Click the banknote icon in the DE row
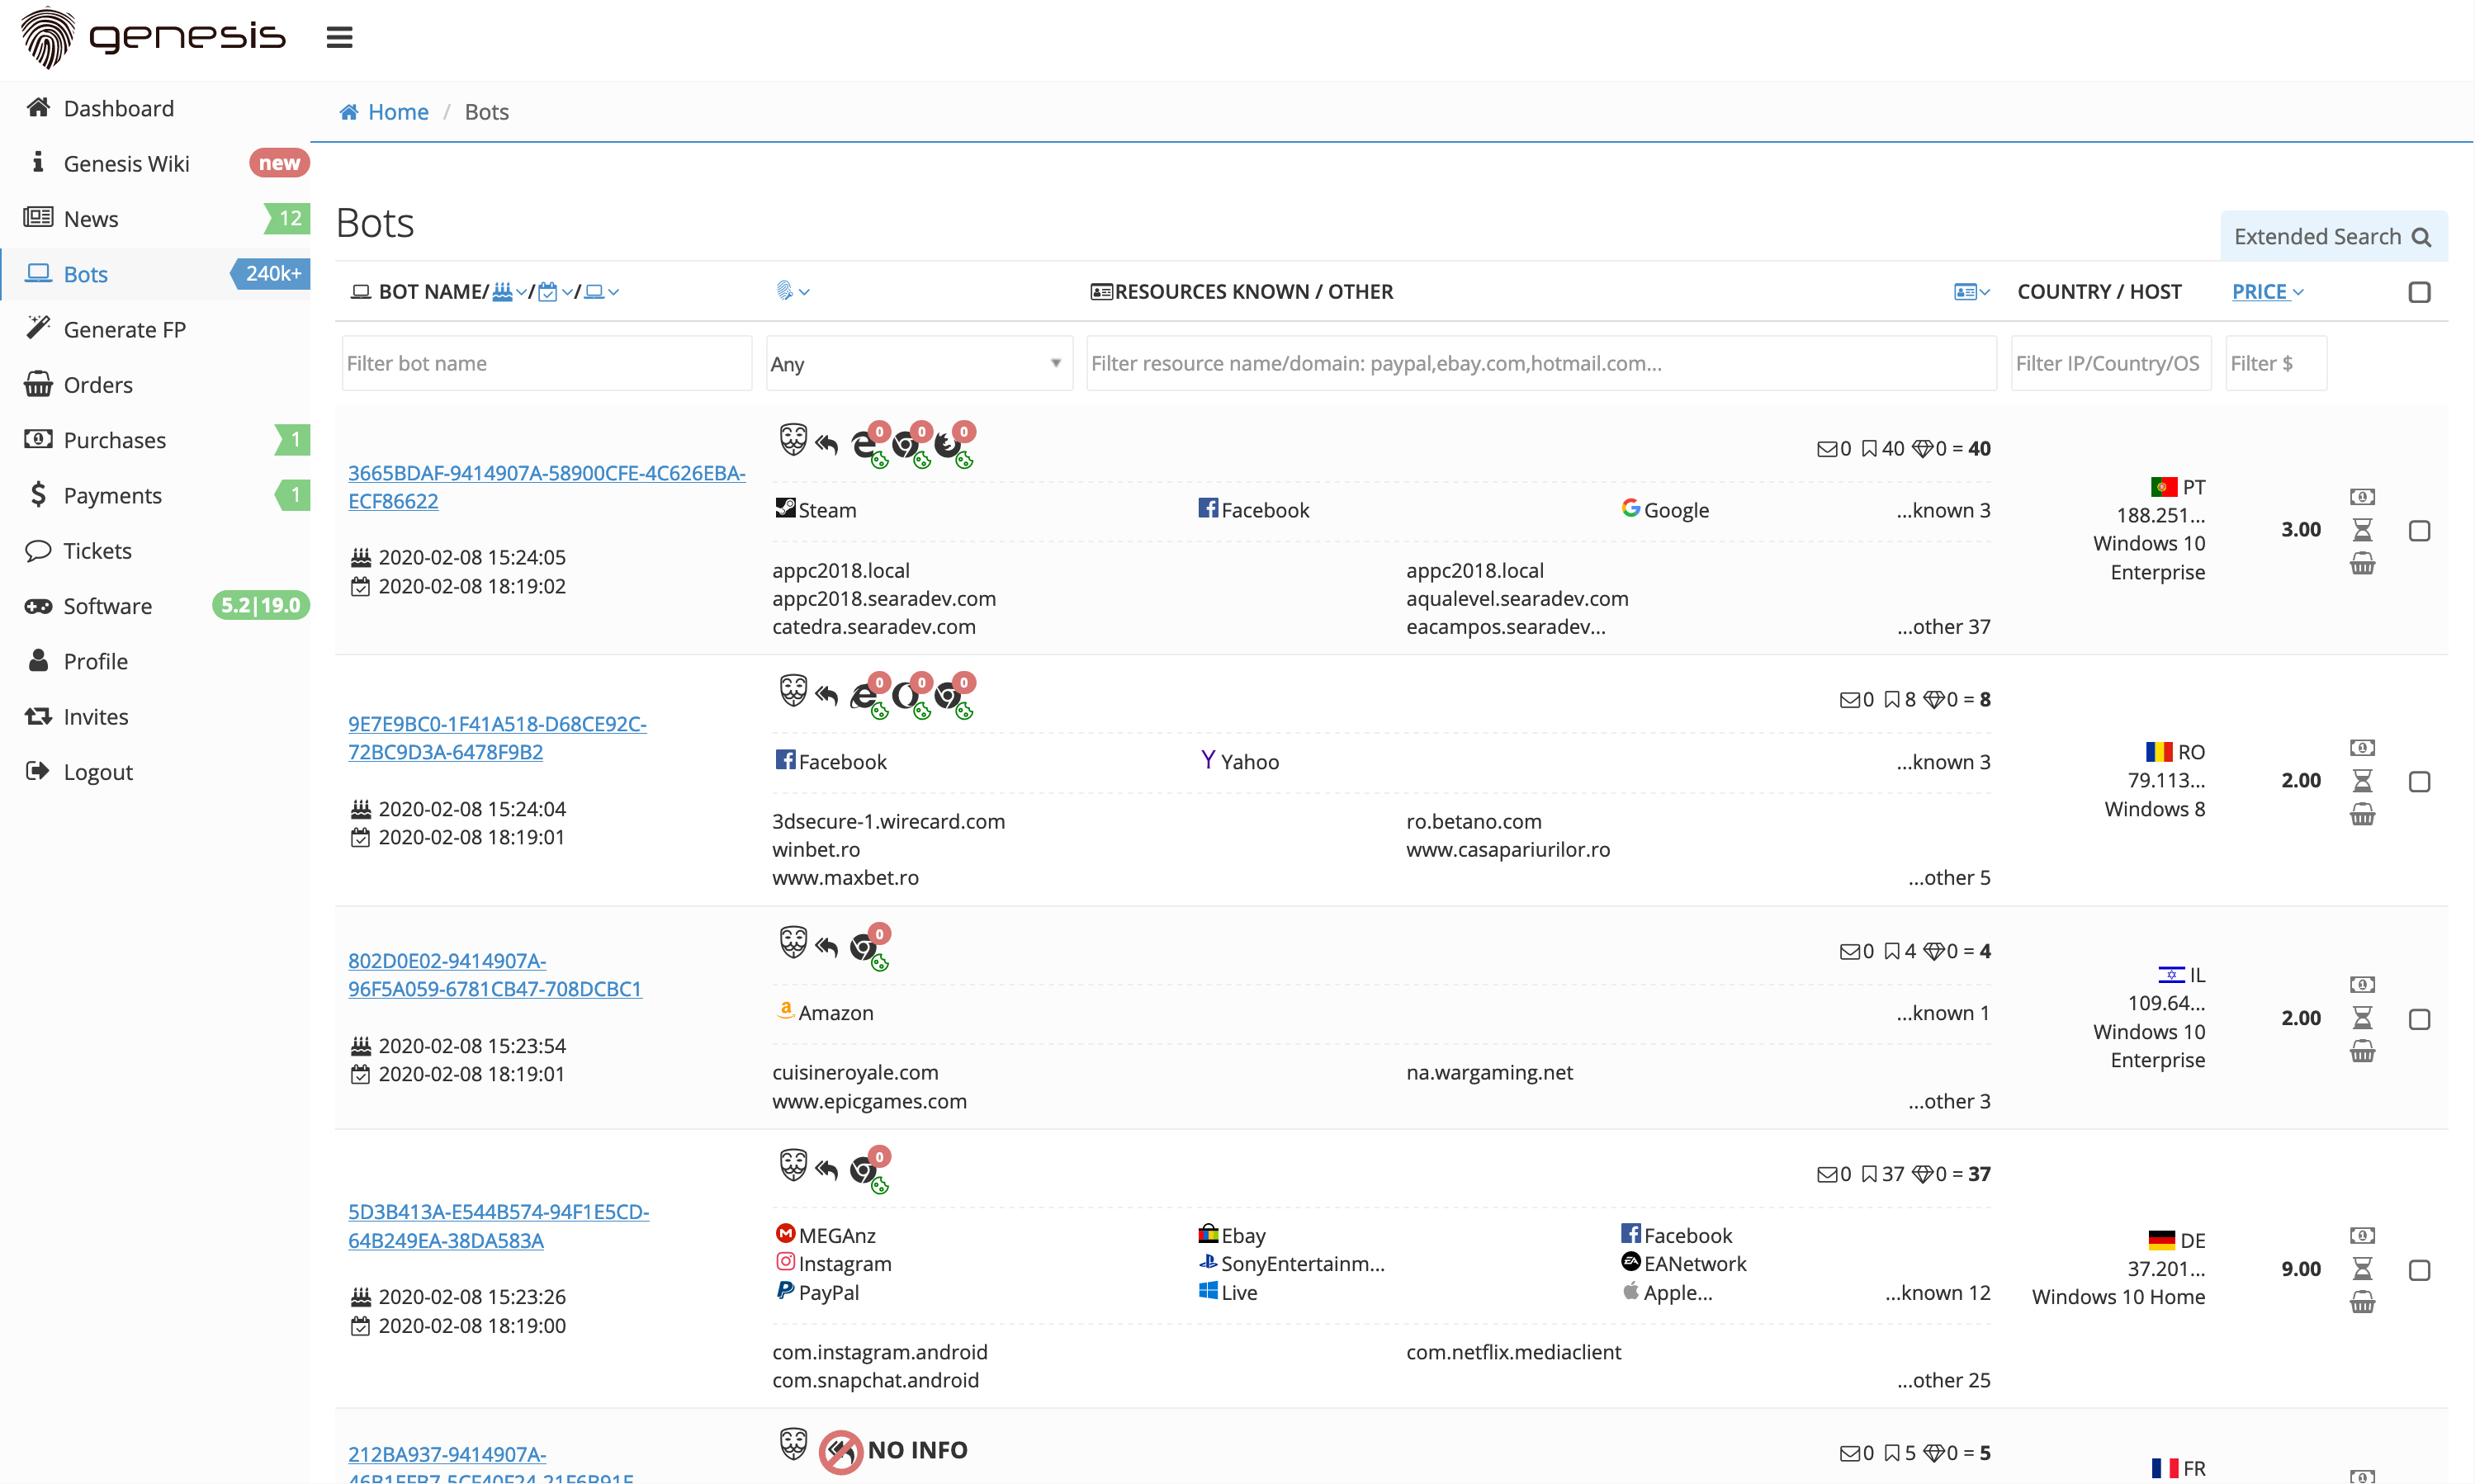Viewport: 2475px width, 1484px height. tap(2361, 1236)
